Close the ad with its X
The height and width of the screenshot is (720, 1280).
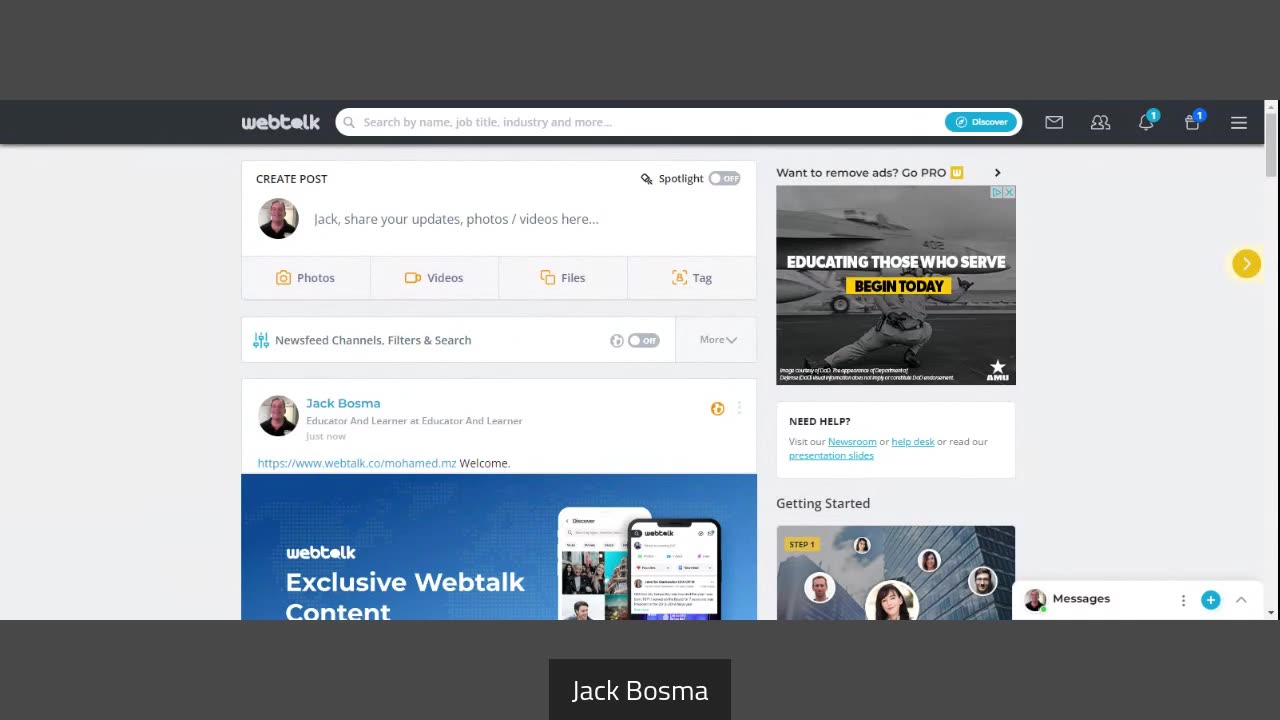[1009, 192]
